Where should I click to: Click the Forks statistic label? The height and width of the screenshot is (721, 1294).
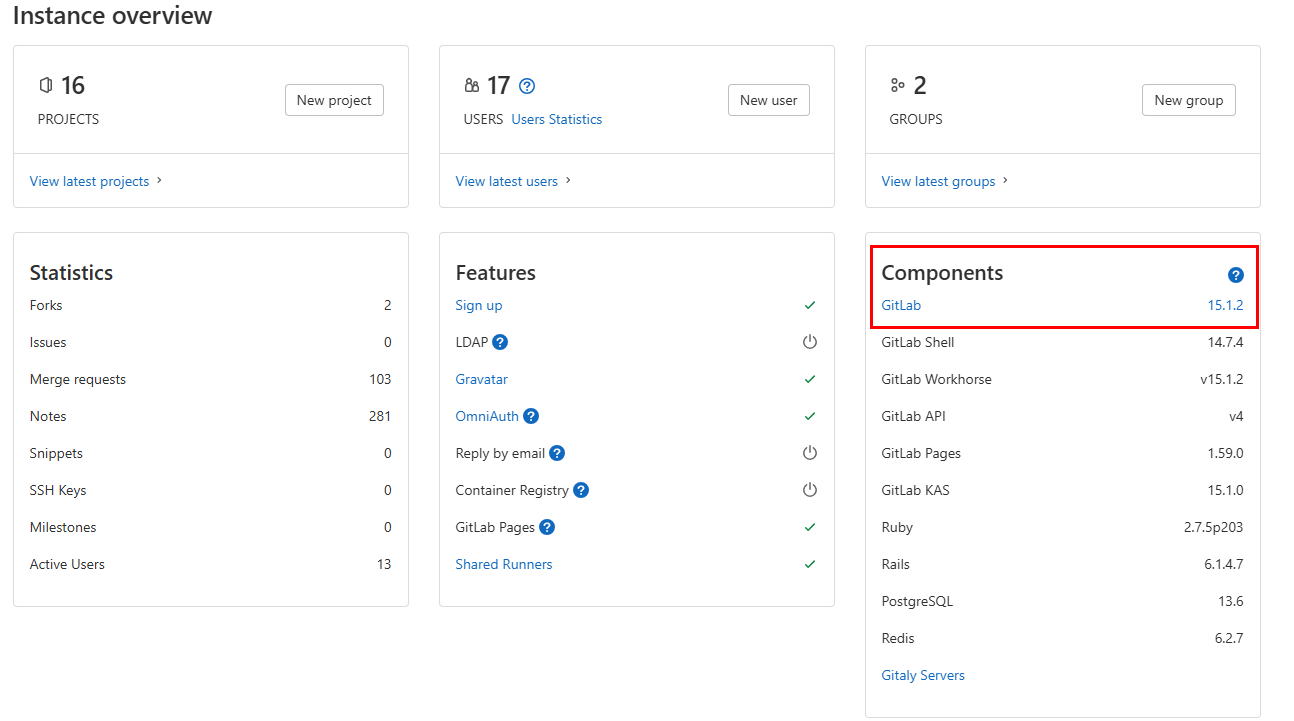46,305
